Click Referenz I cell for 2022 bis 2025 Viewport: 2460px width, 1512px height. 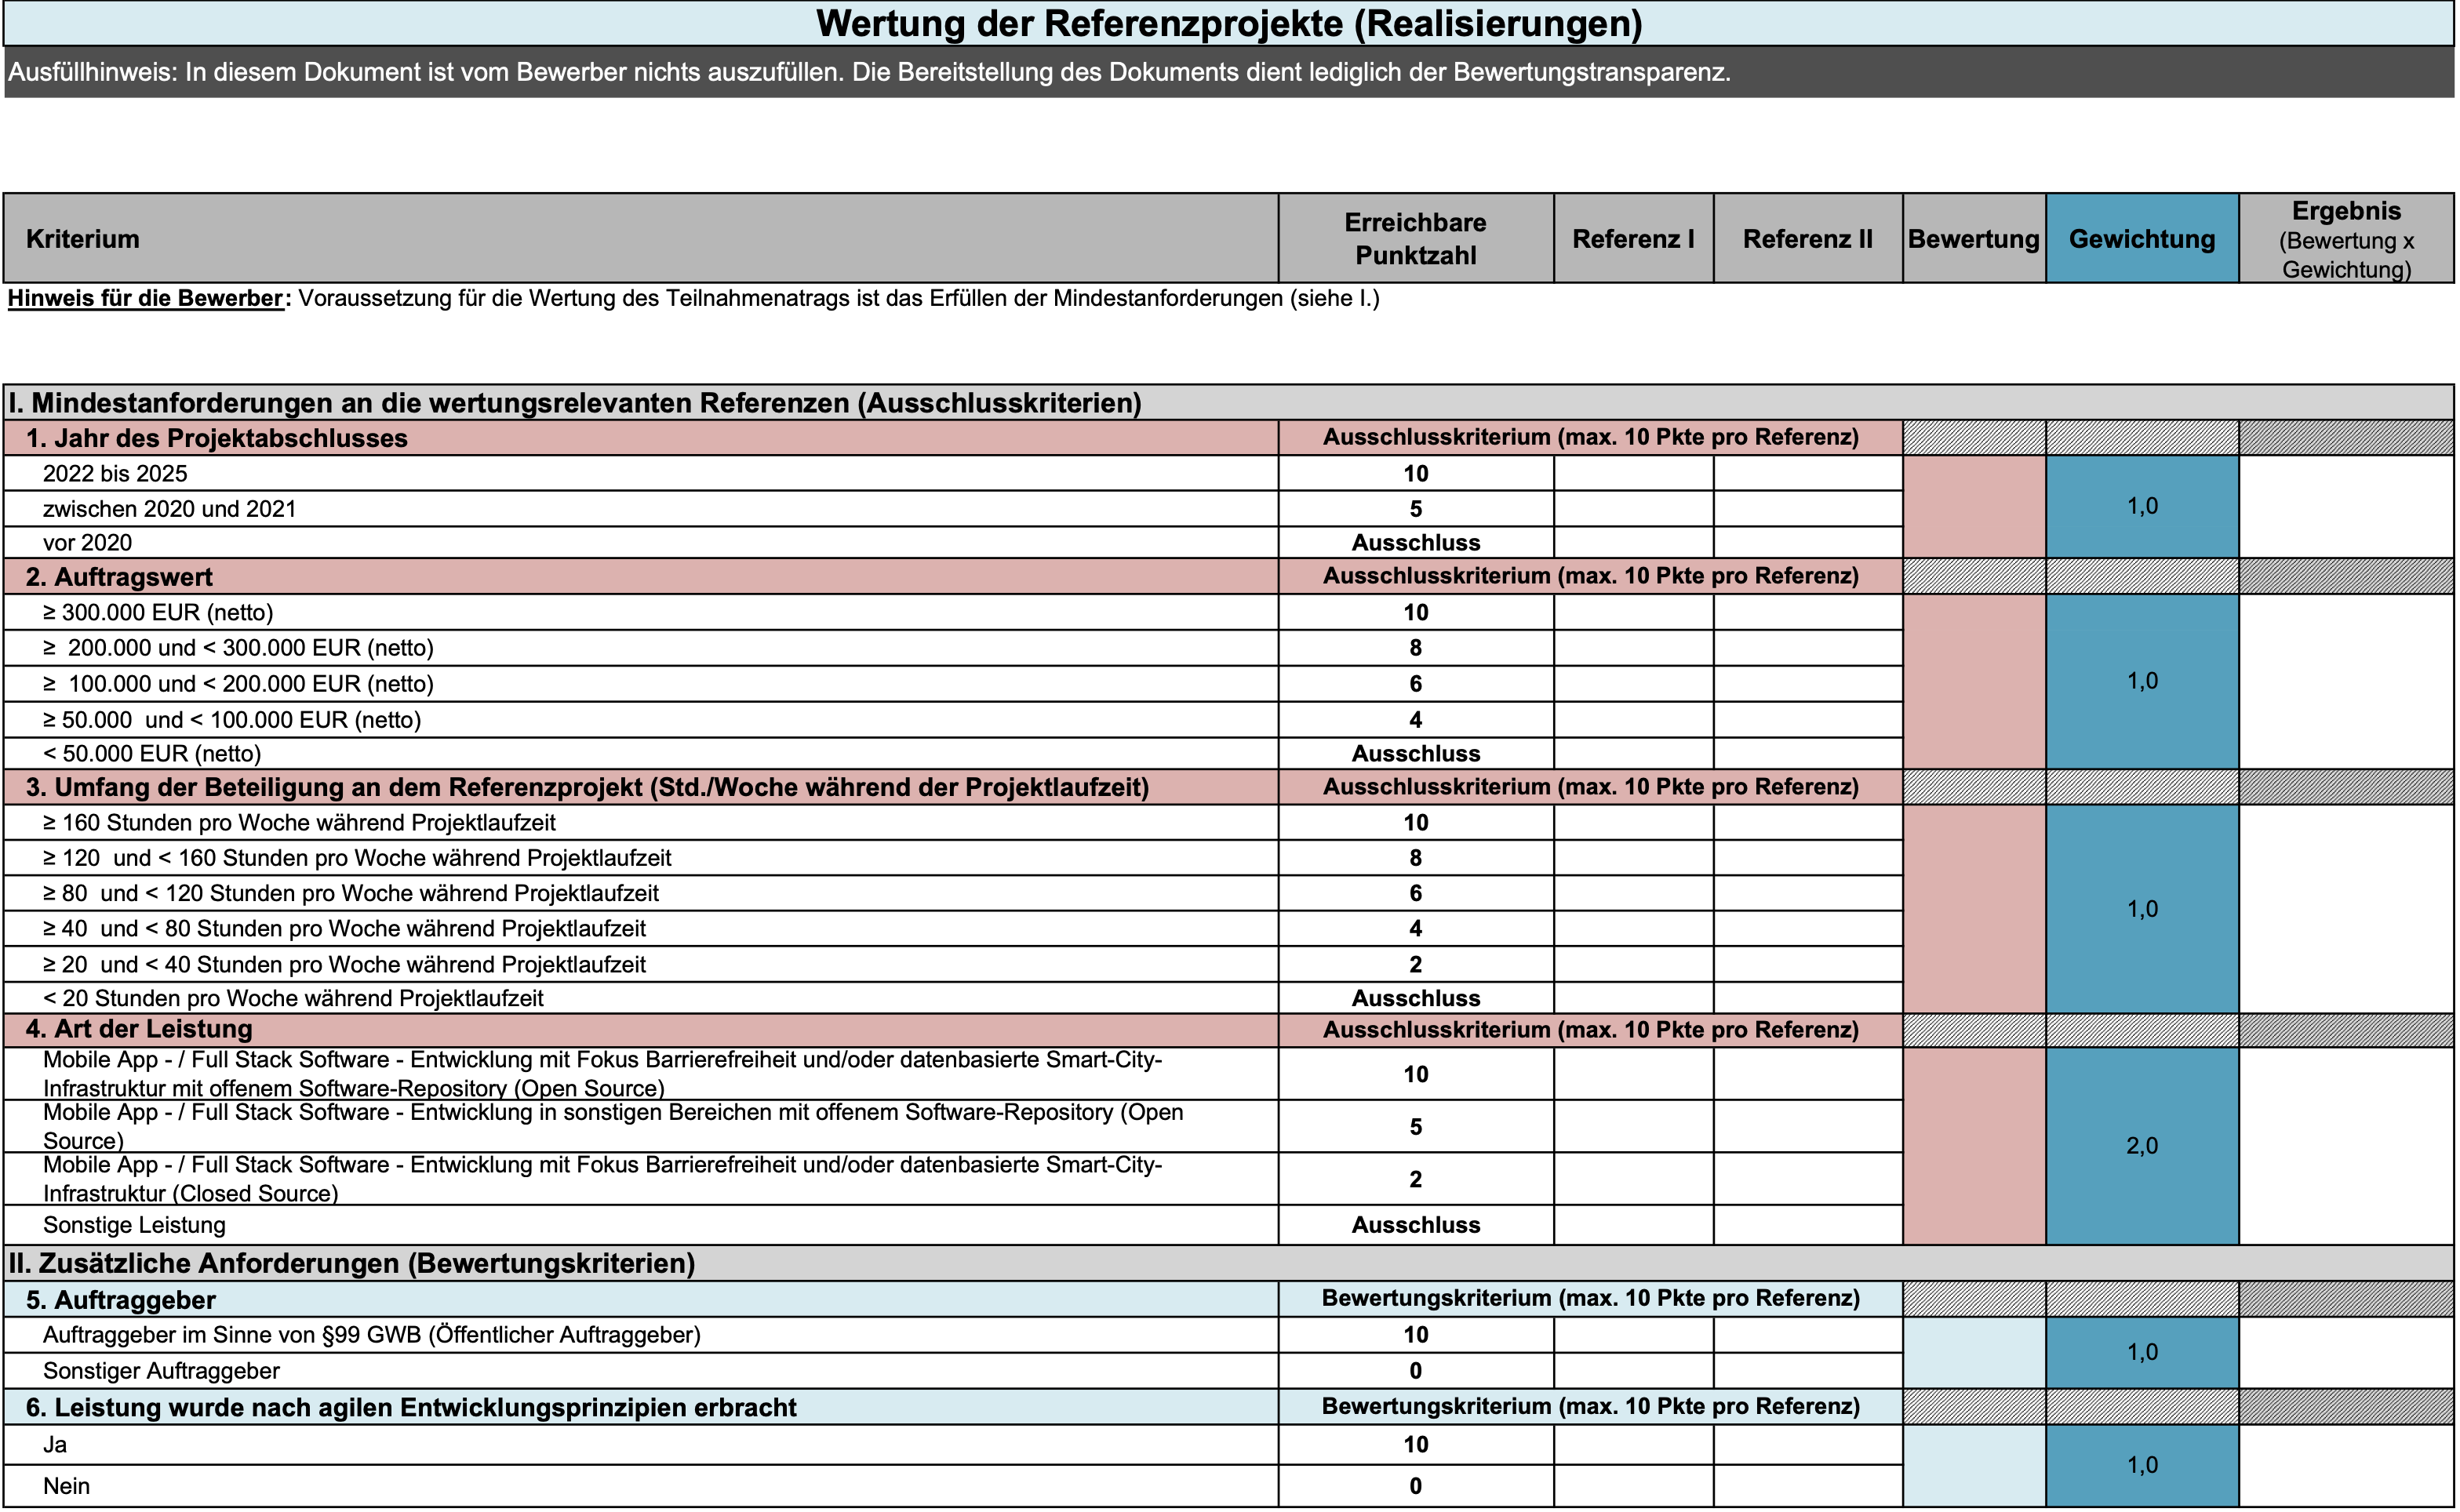coord(1633,473)
